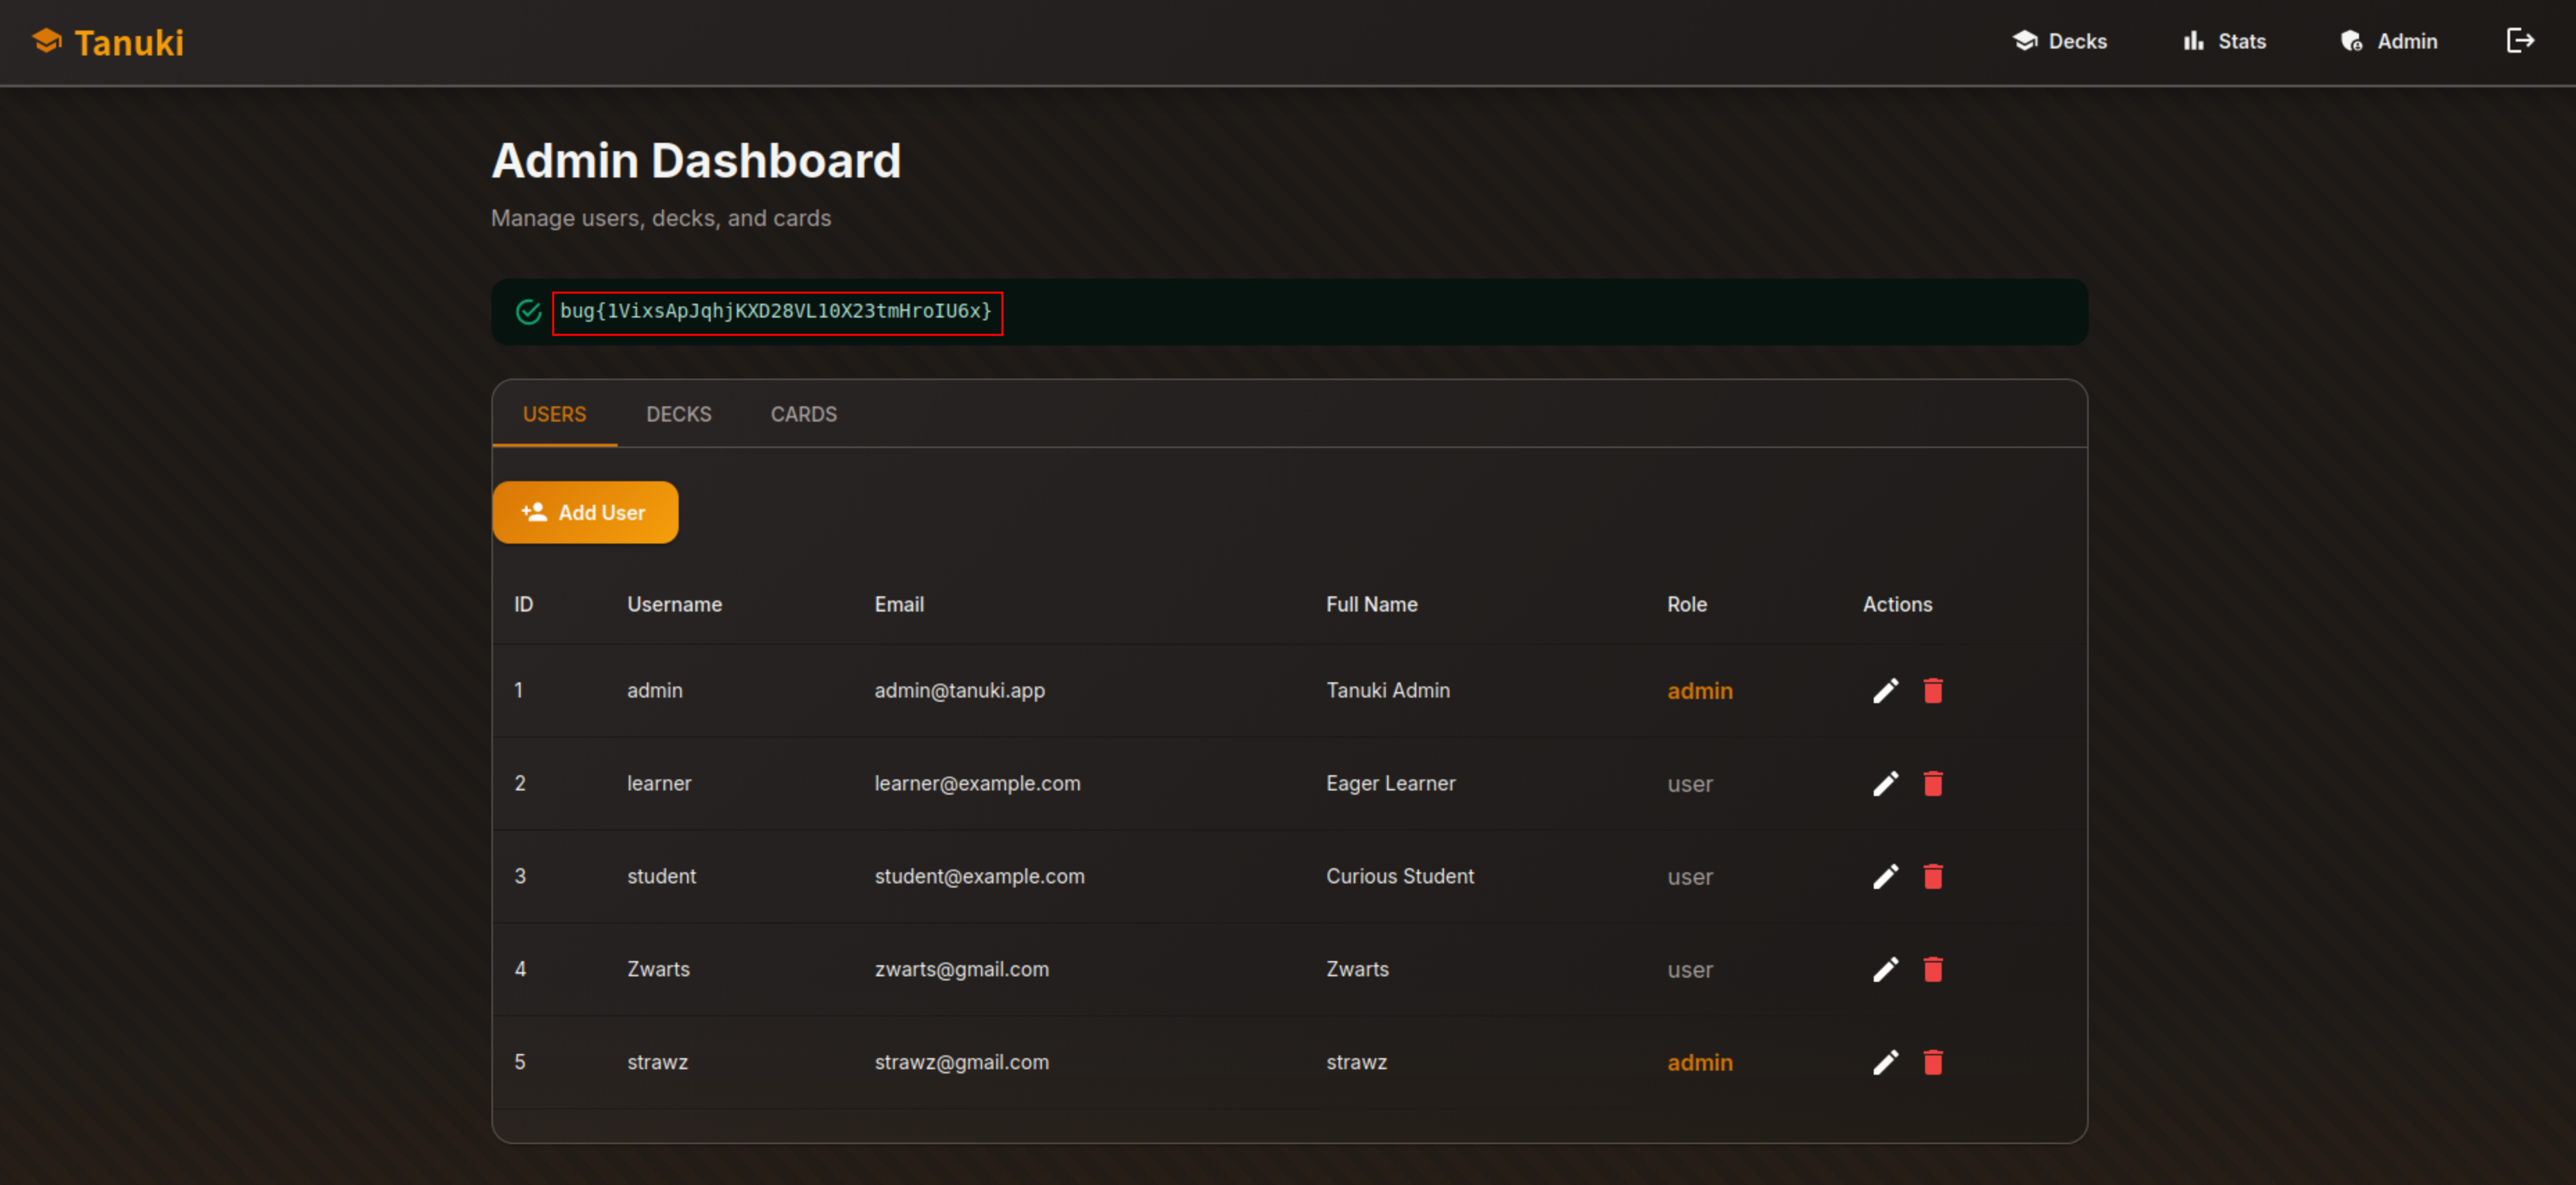Click the edit pencil for admin user
Viewport: 2576px width, 1185px height.
pyautogui.click(x=1885, y=690)
